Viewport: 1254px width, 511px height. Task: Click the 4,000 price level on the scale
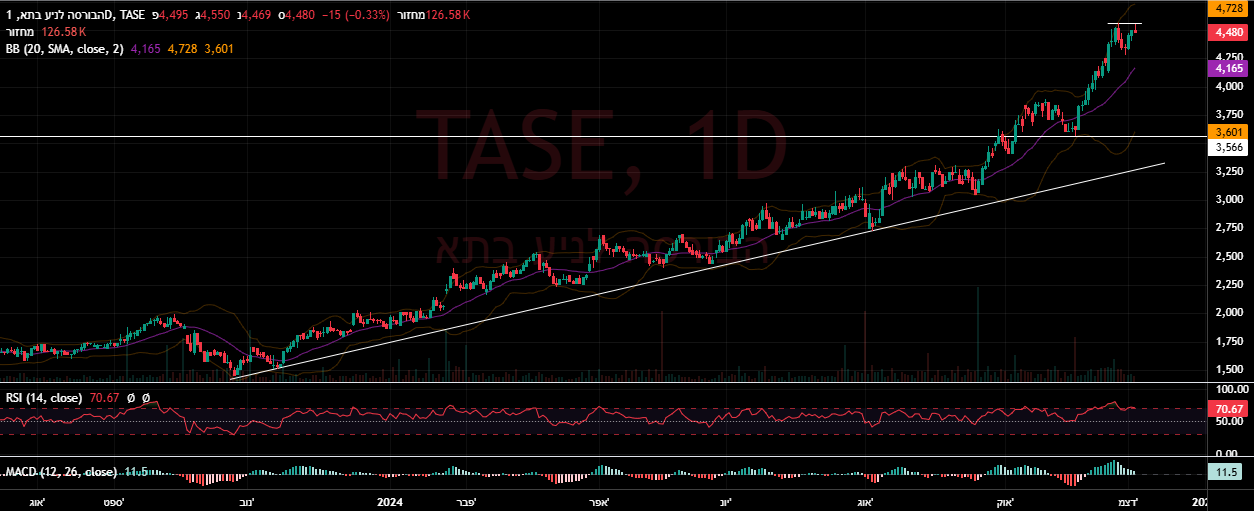coord(1229,87)
